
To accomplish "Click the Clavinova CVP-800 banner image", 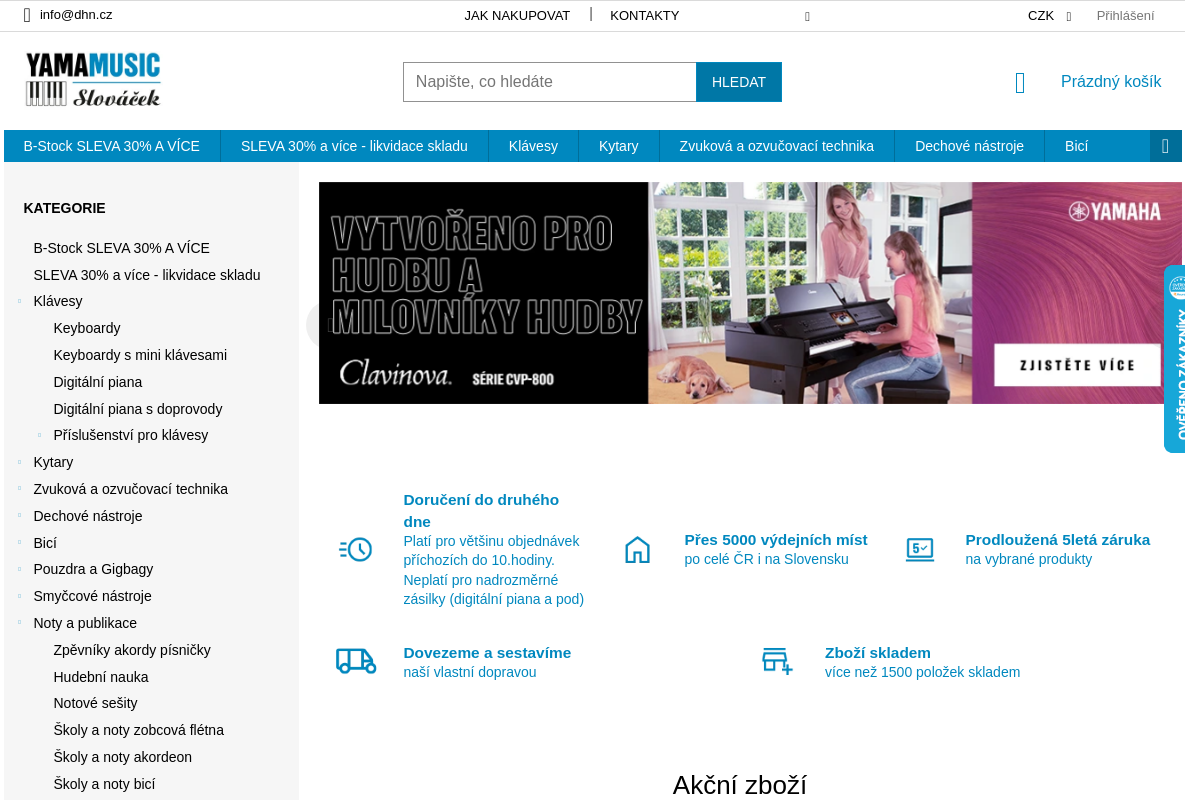I will 750,293.
